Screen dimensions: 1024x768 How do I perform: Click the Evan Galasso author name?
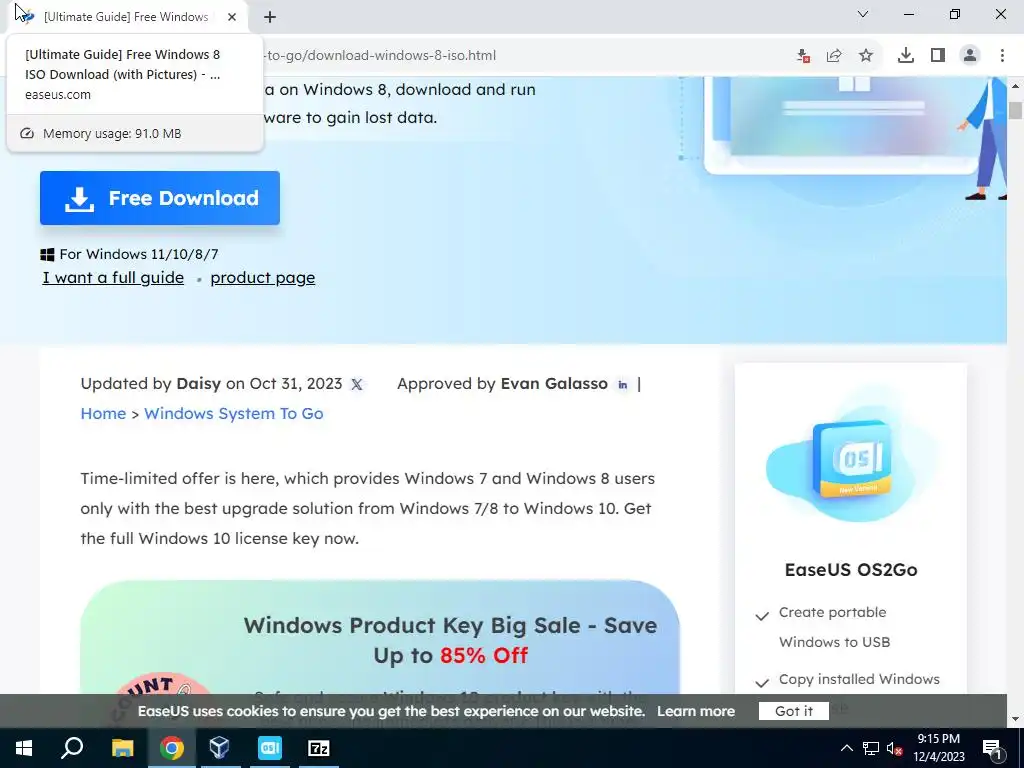click(x=554, y=383)
